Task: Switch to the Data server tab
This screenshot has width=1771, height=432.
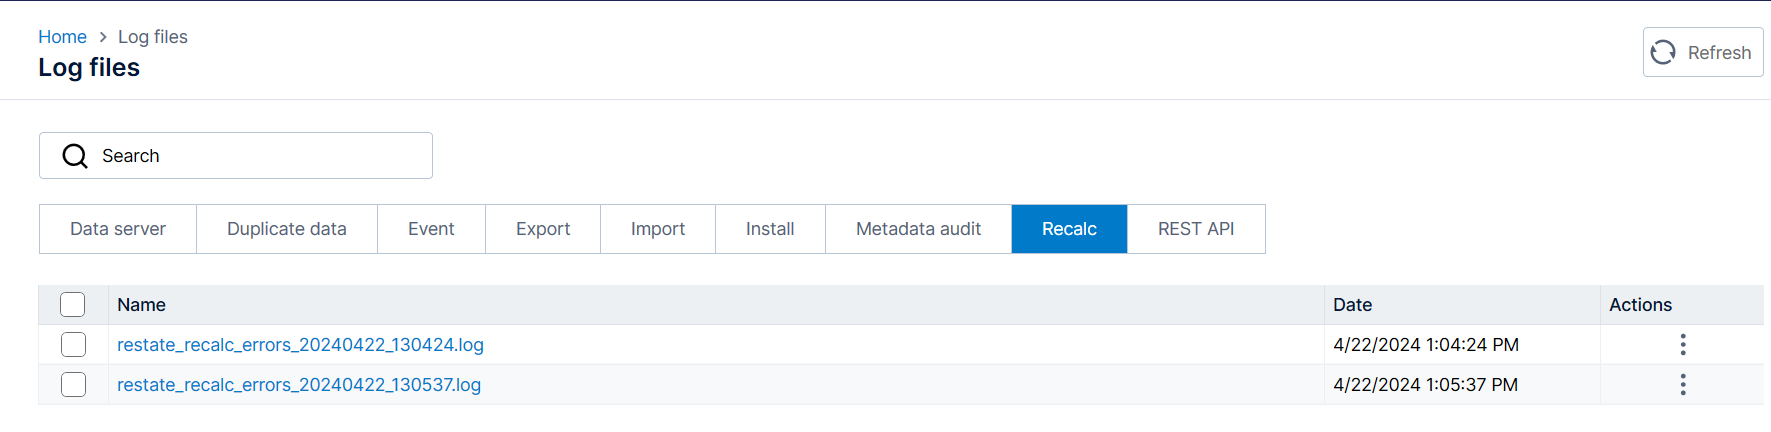Action: click(118, 229)
